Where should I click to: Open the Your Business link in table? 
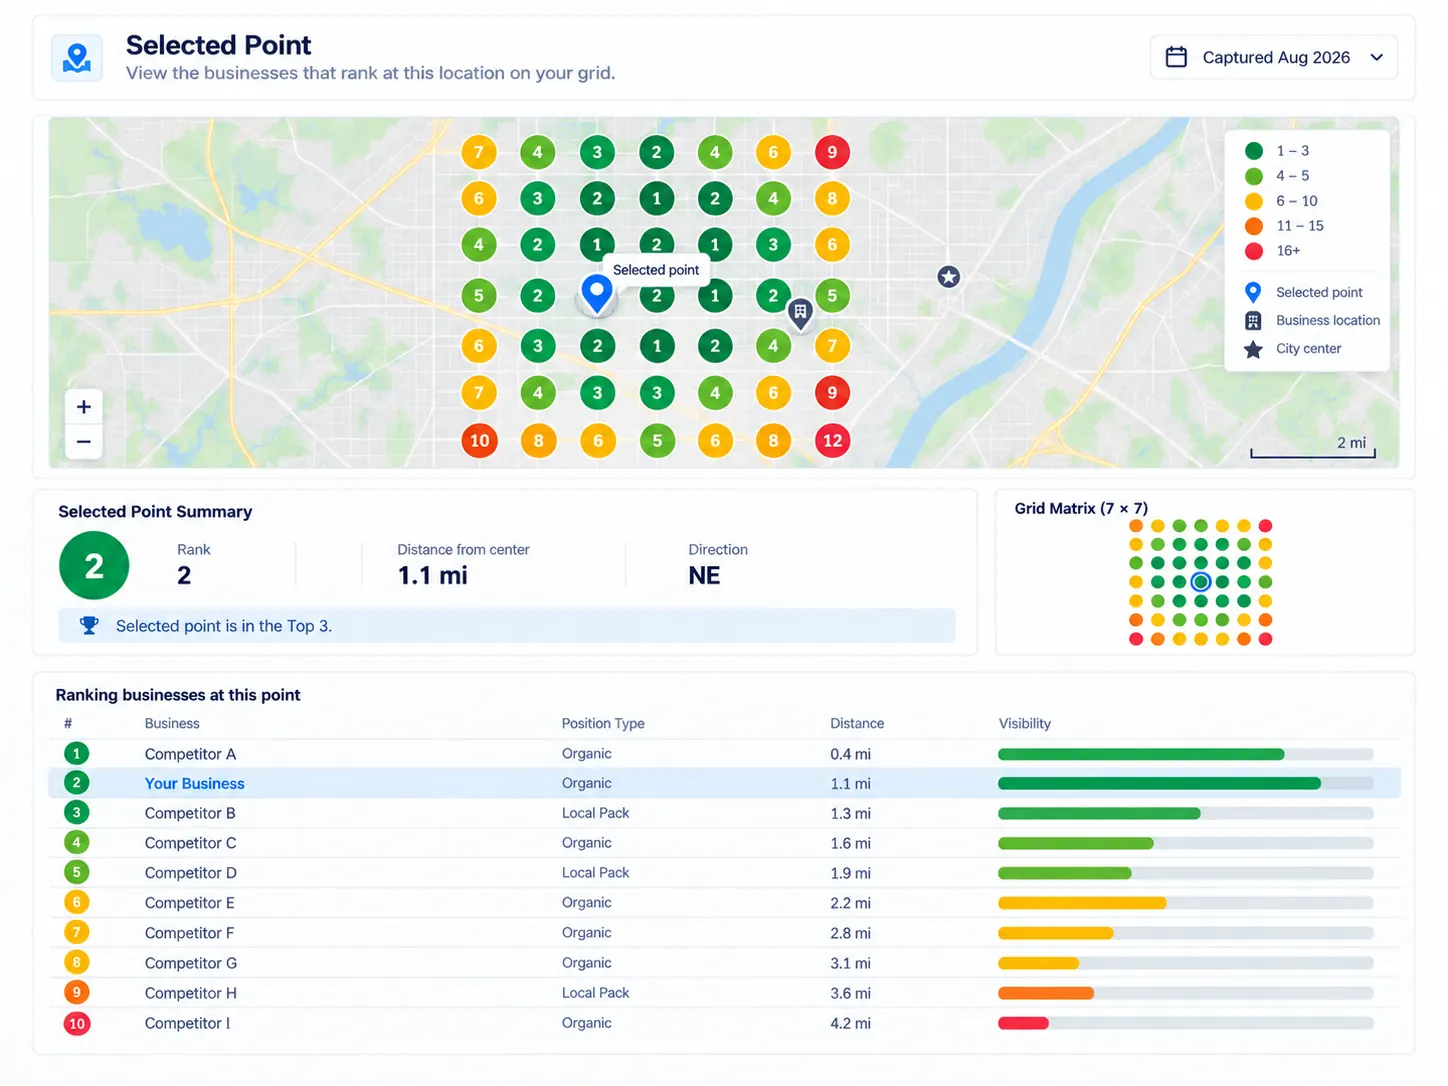pos(194,784)
